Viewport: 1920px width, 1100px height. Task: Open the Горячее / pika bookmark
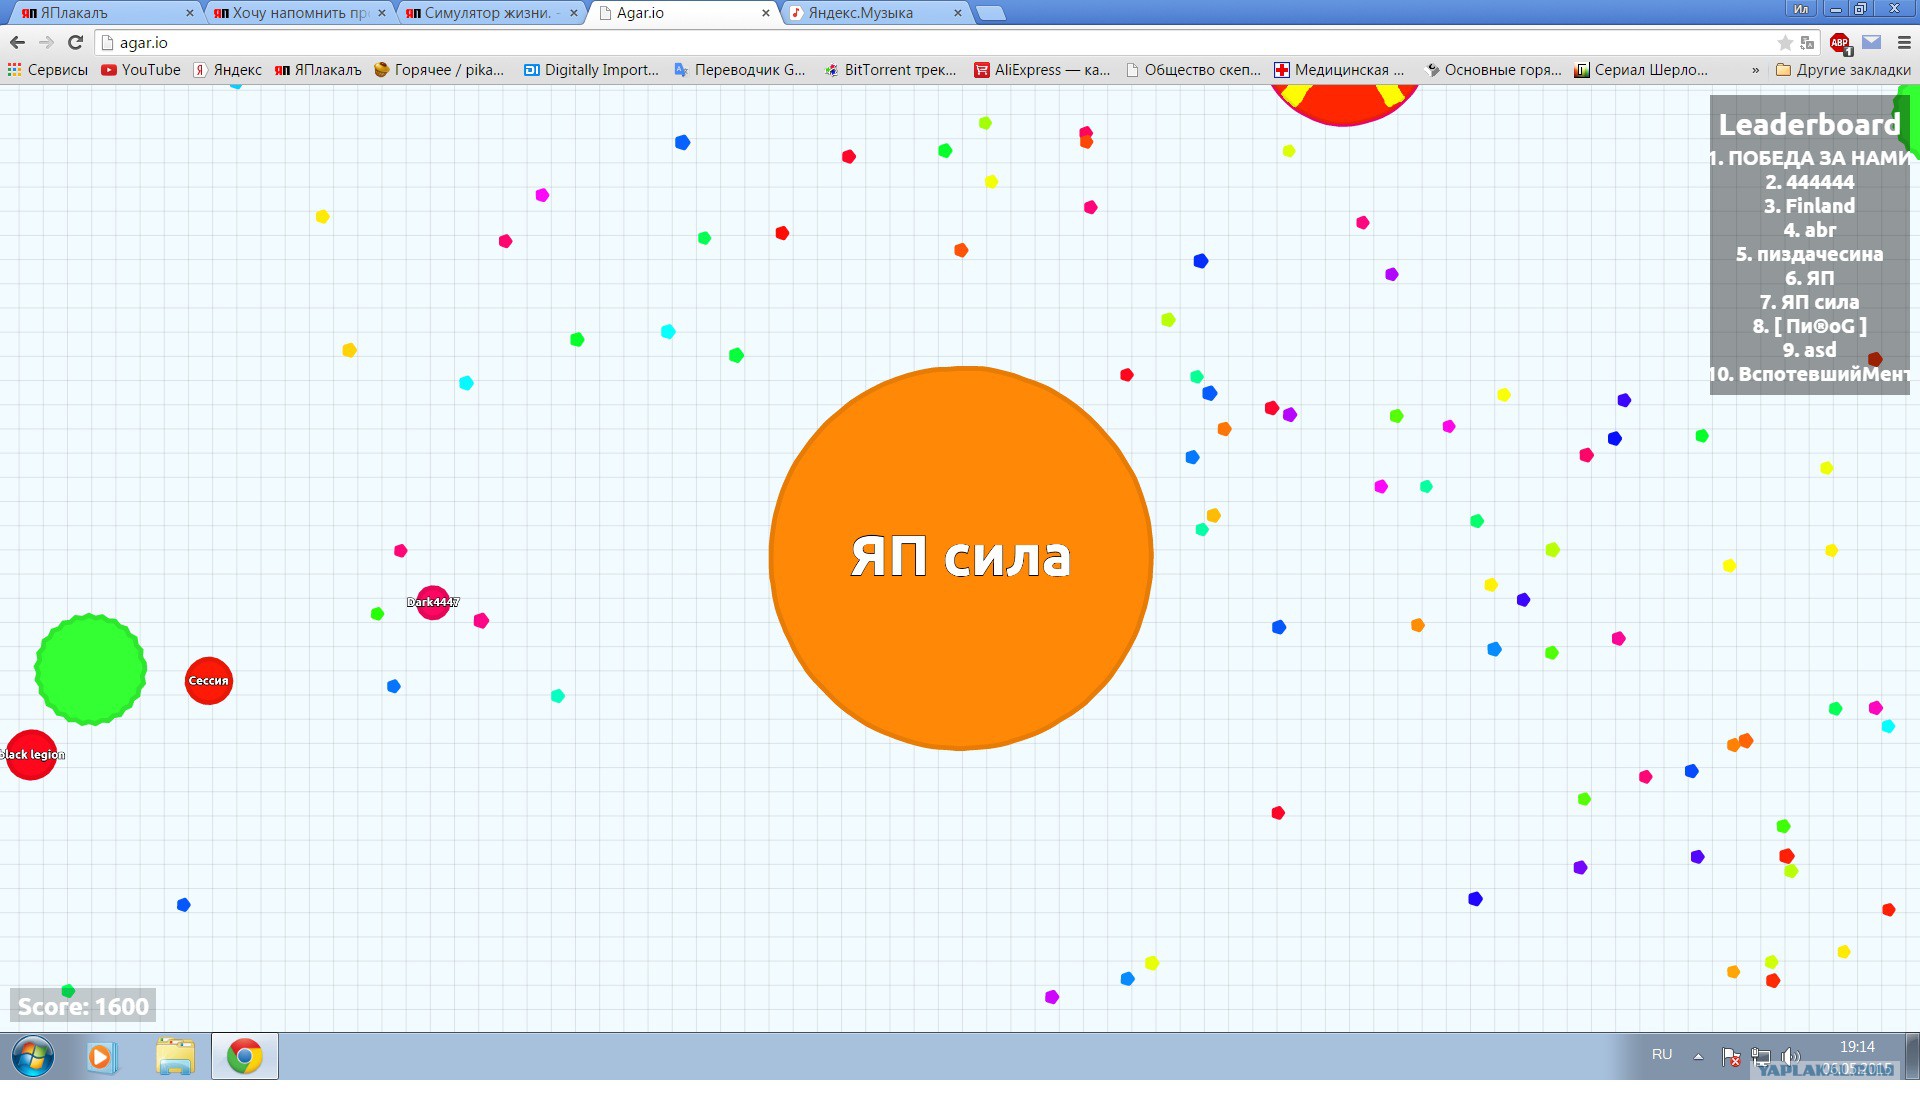tap(439, 70)
